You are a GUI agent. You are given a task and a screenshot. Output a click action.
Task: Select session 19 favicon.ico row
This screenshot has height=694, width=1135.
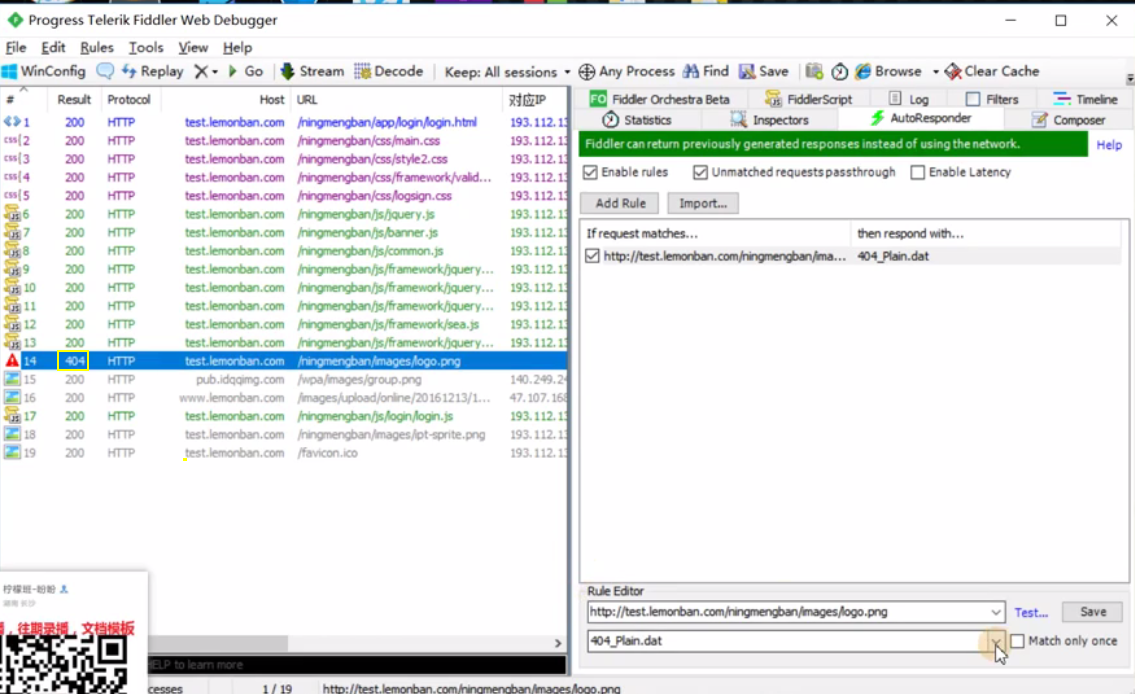pos(284,453)
